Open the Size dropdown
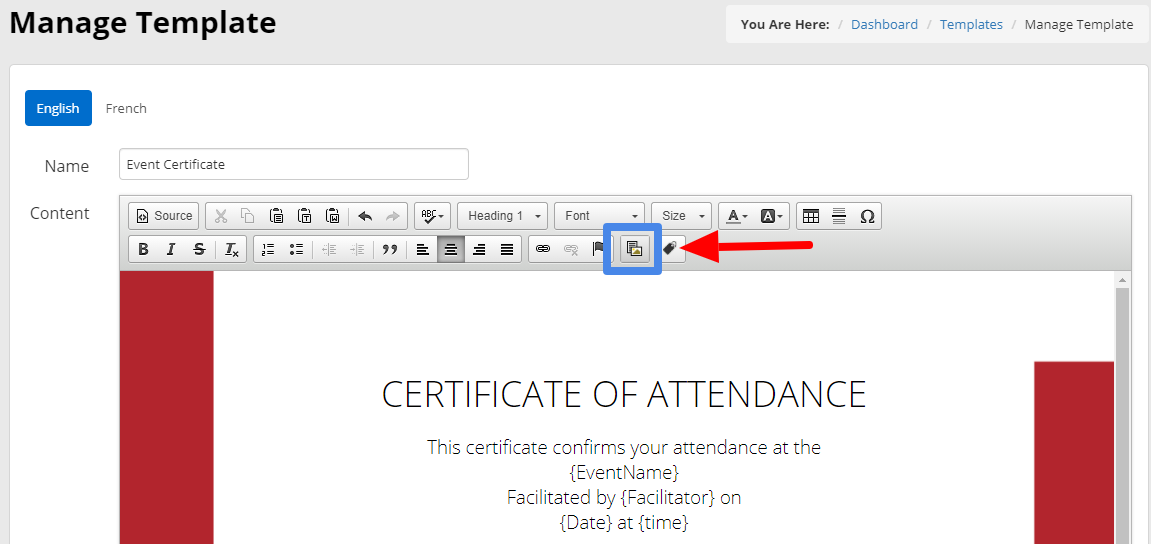 (681, 216)
